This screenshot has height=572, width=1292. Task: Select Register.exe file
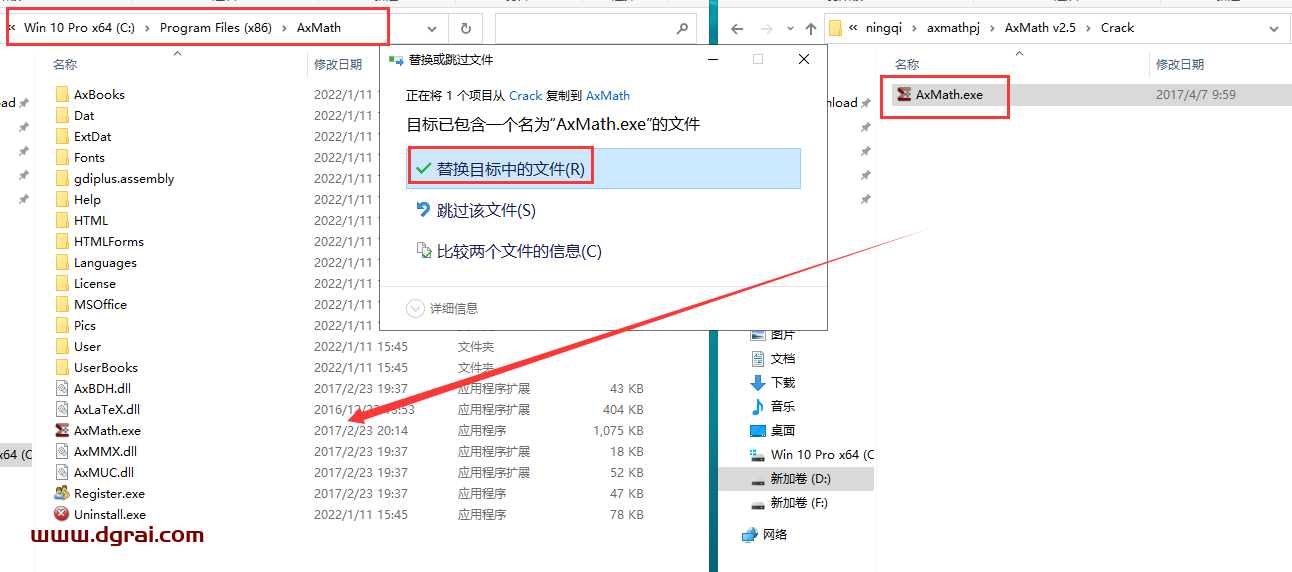[x=109, y=493]
